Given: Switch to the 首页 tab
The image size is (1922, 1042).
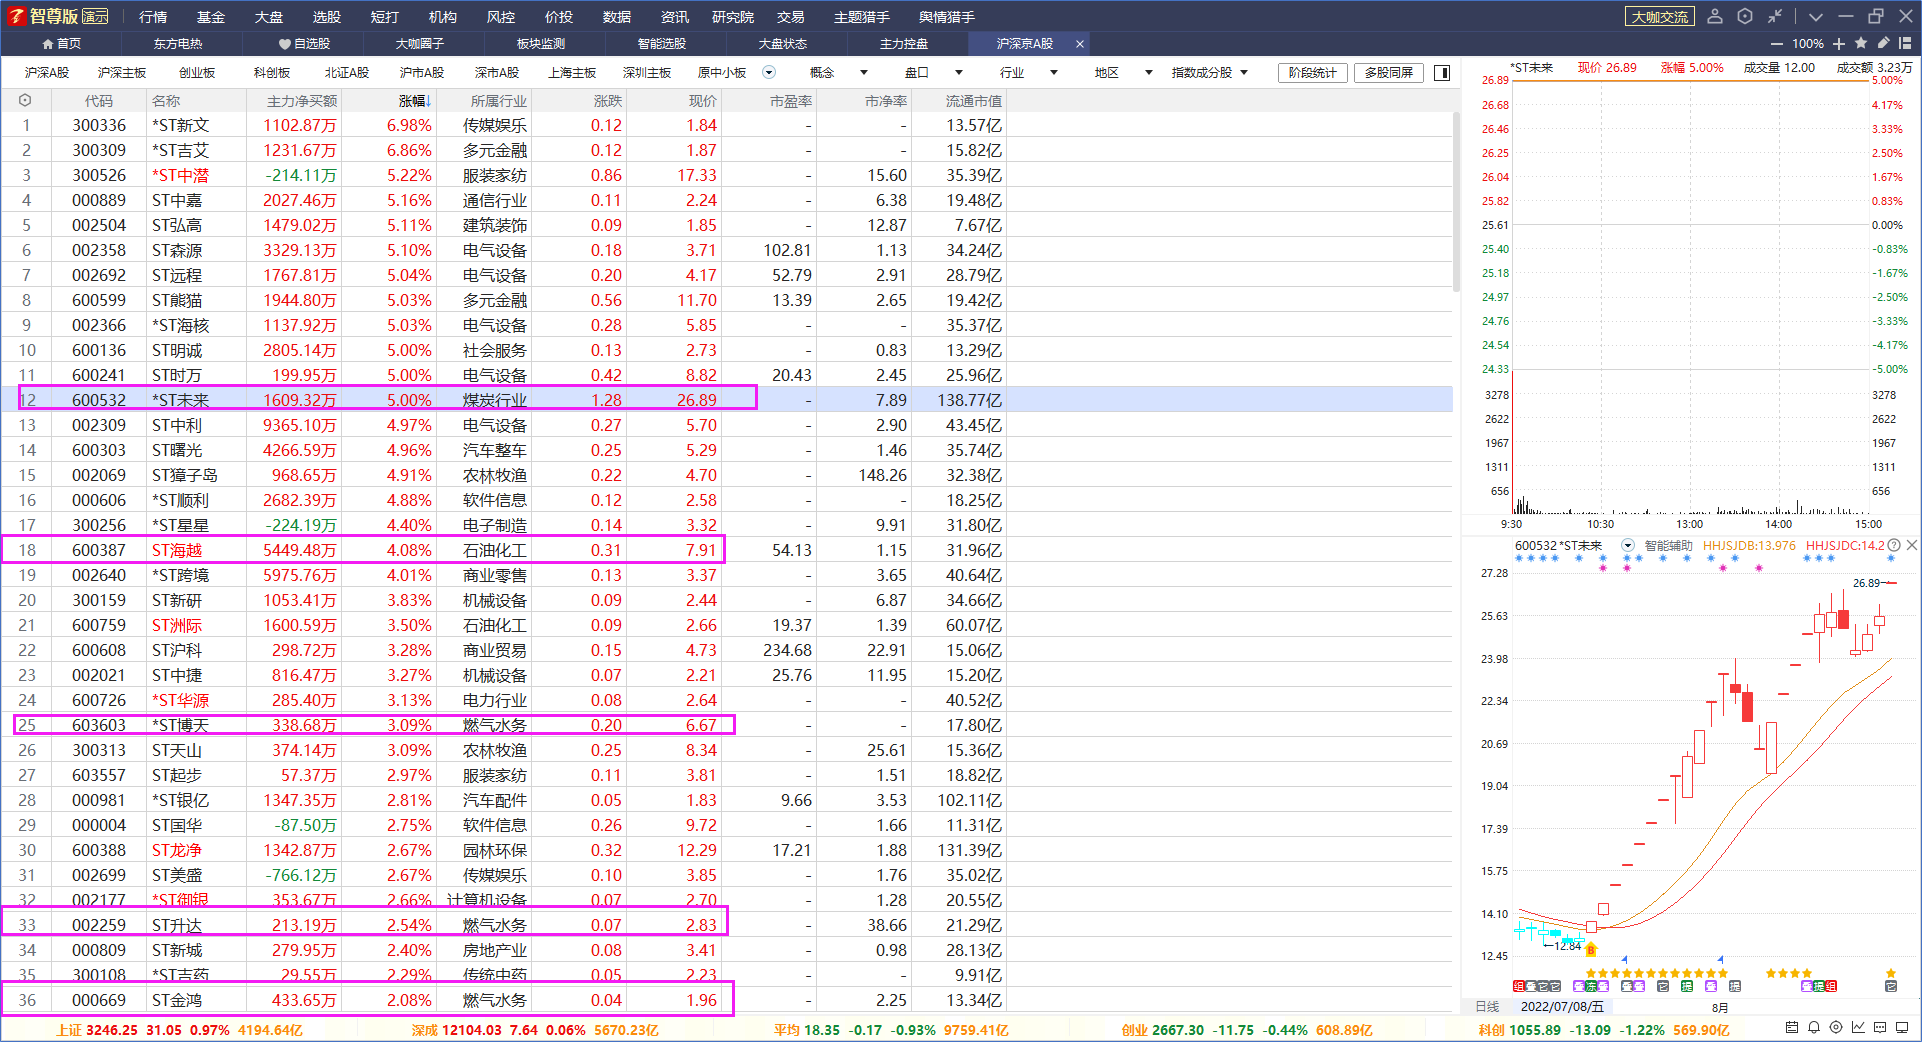Looking at the screenshot, I should [61, 44].
